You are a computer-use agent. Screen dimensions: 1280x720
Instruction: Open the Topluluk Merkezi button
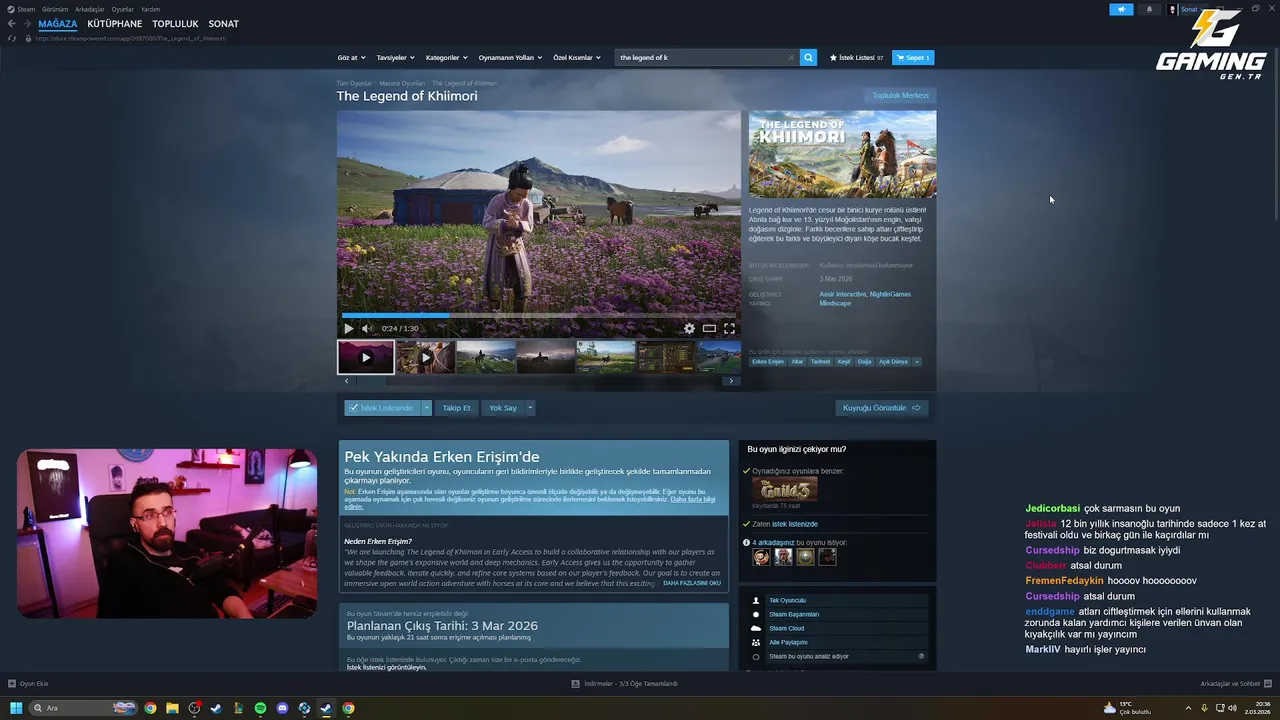coord(900,95)
